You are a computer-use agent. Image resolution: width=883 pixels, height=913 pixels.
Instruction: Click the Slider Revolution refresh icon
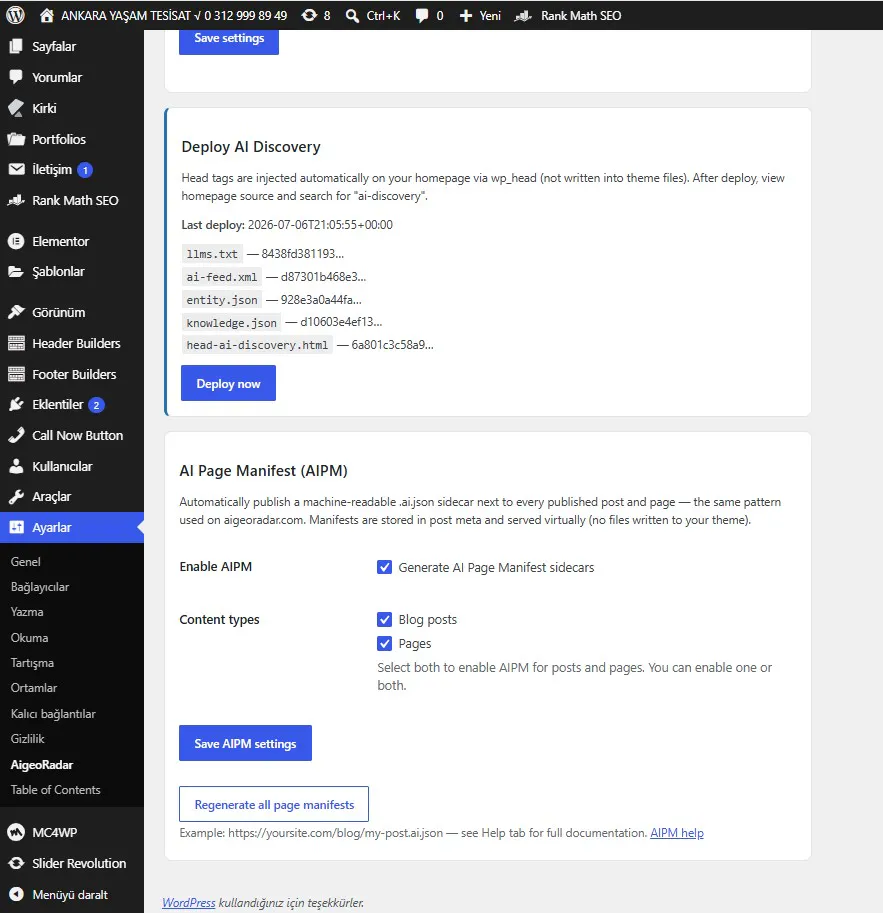(x=16, y=863)
